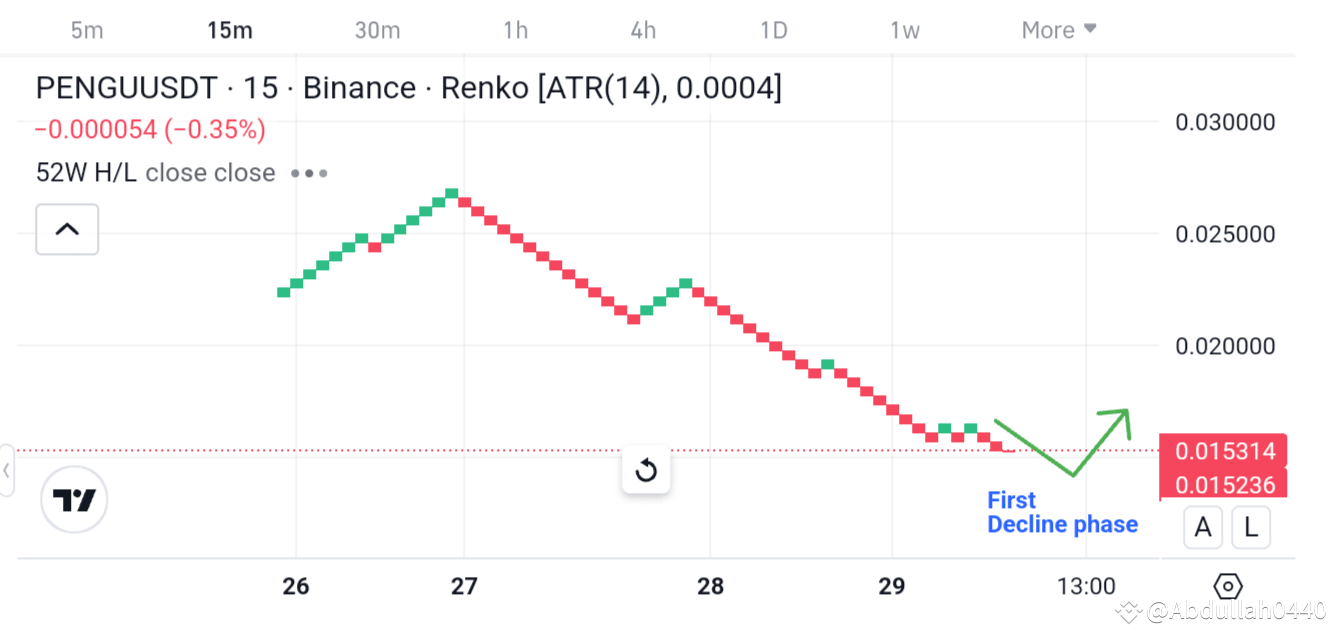Screen dimensions: 1335x633
Task: Click the red current price label 0.015314
Action: pos(1224,451)
